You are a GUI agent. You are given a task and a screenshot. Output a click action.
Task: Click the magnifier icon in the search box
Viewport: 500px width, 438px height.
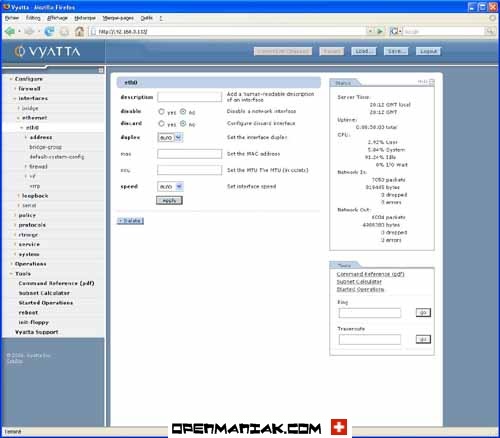coord(490,32)
